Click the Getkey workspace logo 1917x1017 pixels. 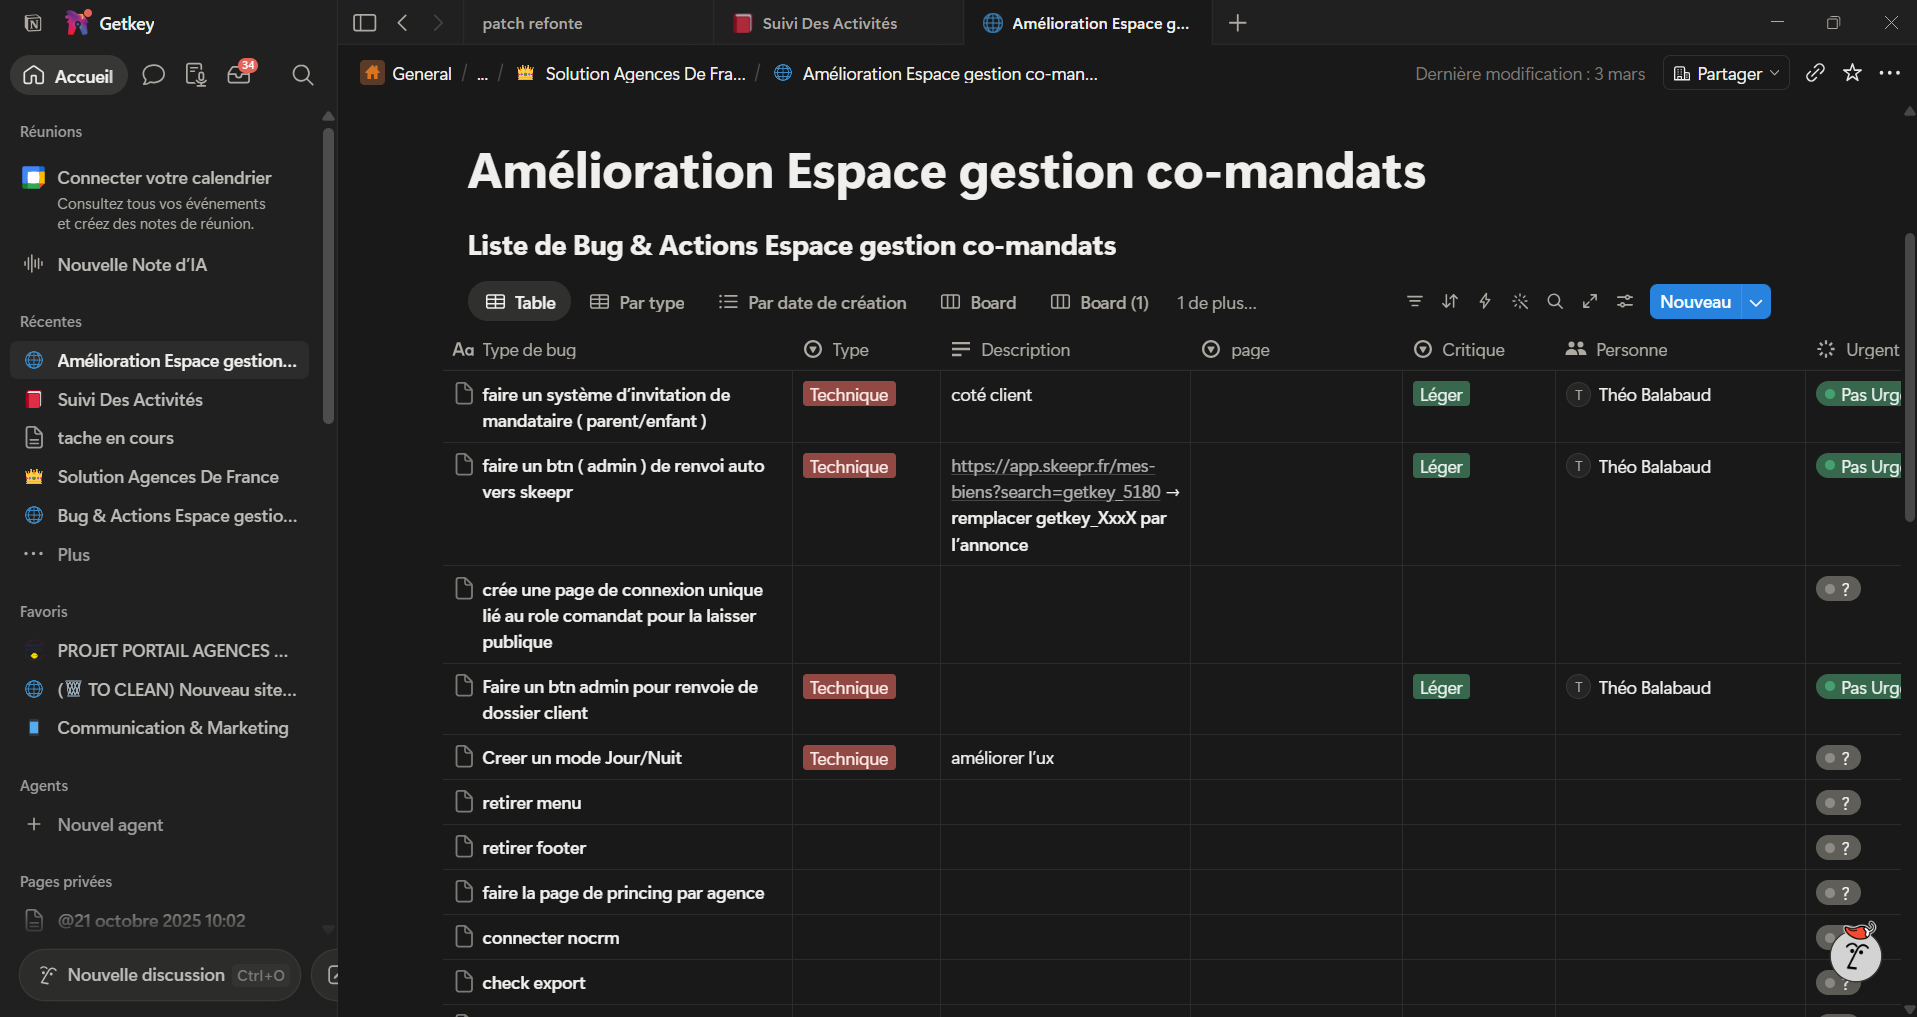tap(77, 23)
